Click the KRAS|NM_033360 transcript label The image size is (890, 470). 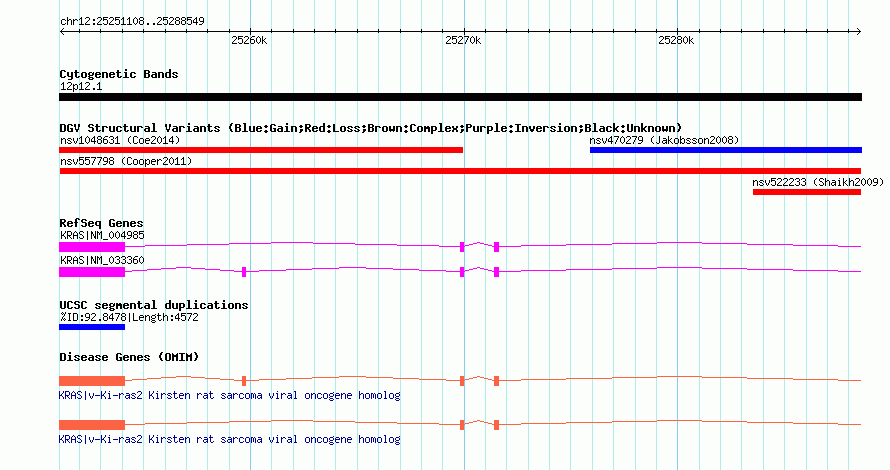[x=102, y=261]
